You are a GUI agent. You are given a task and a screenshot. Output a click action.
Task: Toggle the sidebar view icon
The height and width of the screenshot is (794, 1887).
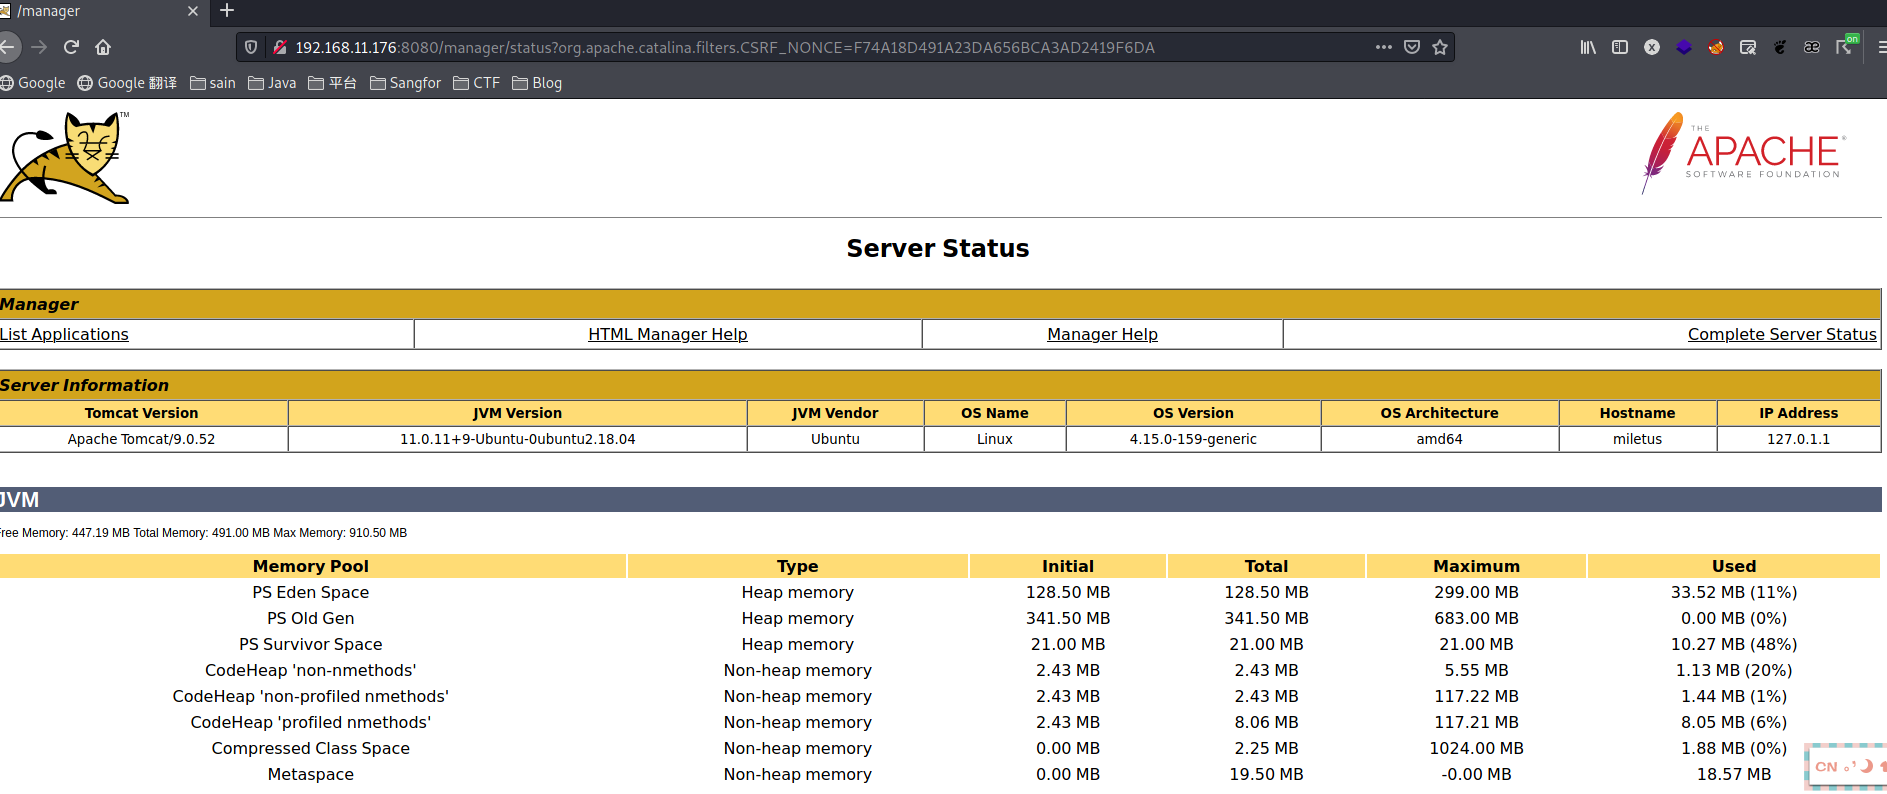(x=1620, y=47)
